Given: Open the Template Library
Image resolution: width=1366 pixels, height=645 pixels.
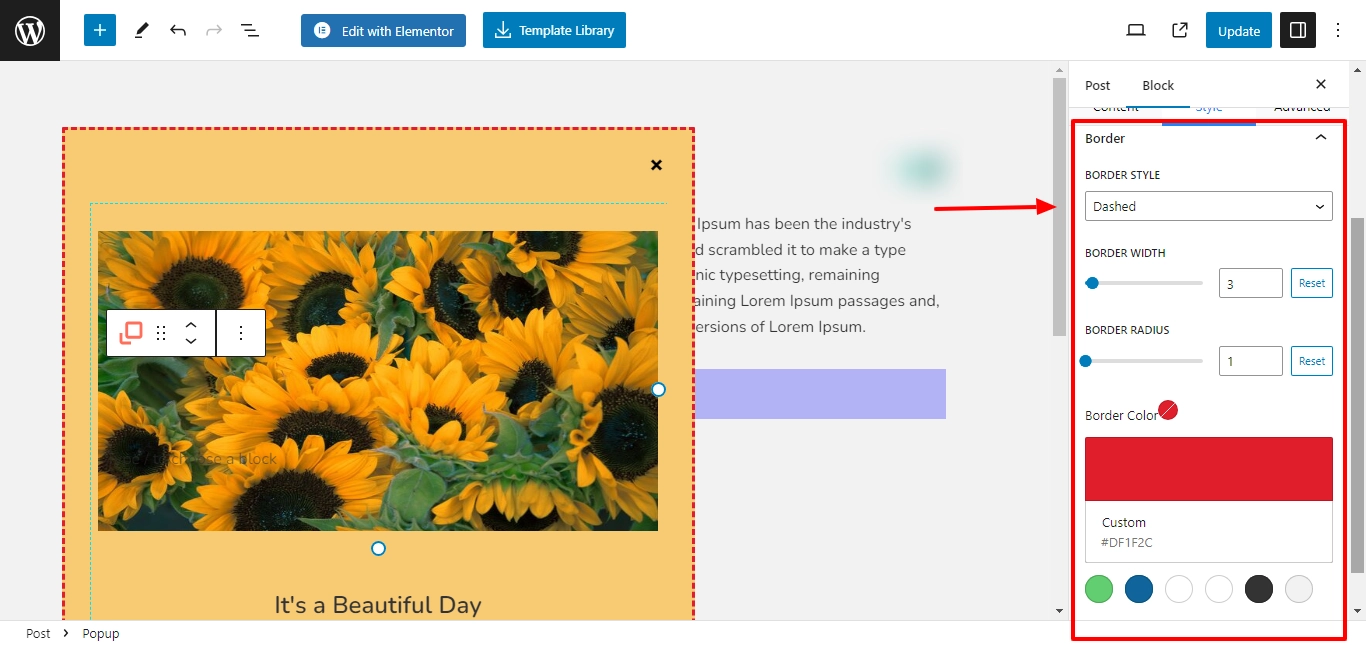Looking at the screenshot, I should pos(554,30).
